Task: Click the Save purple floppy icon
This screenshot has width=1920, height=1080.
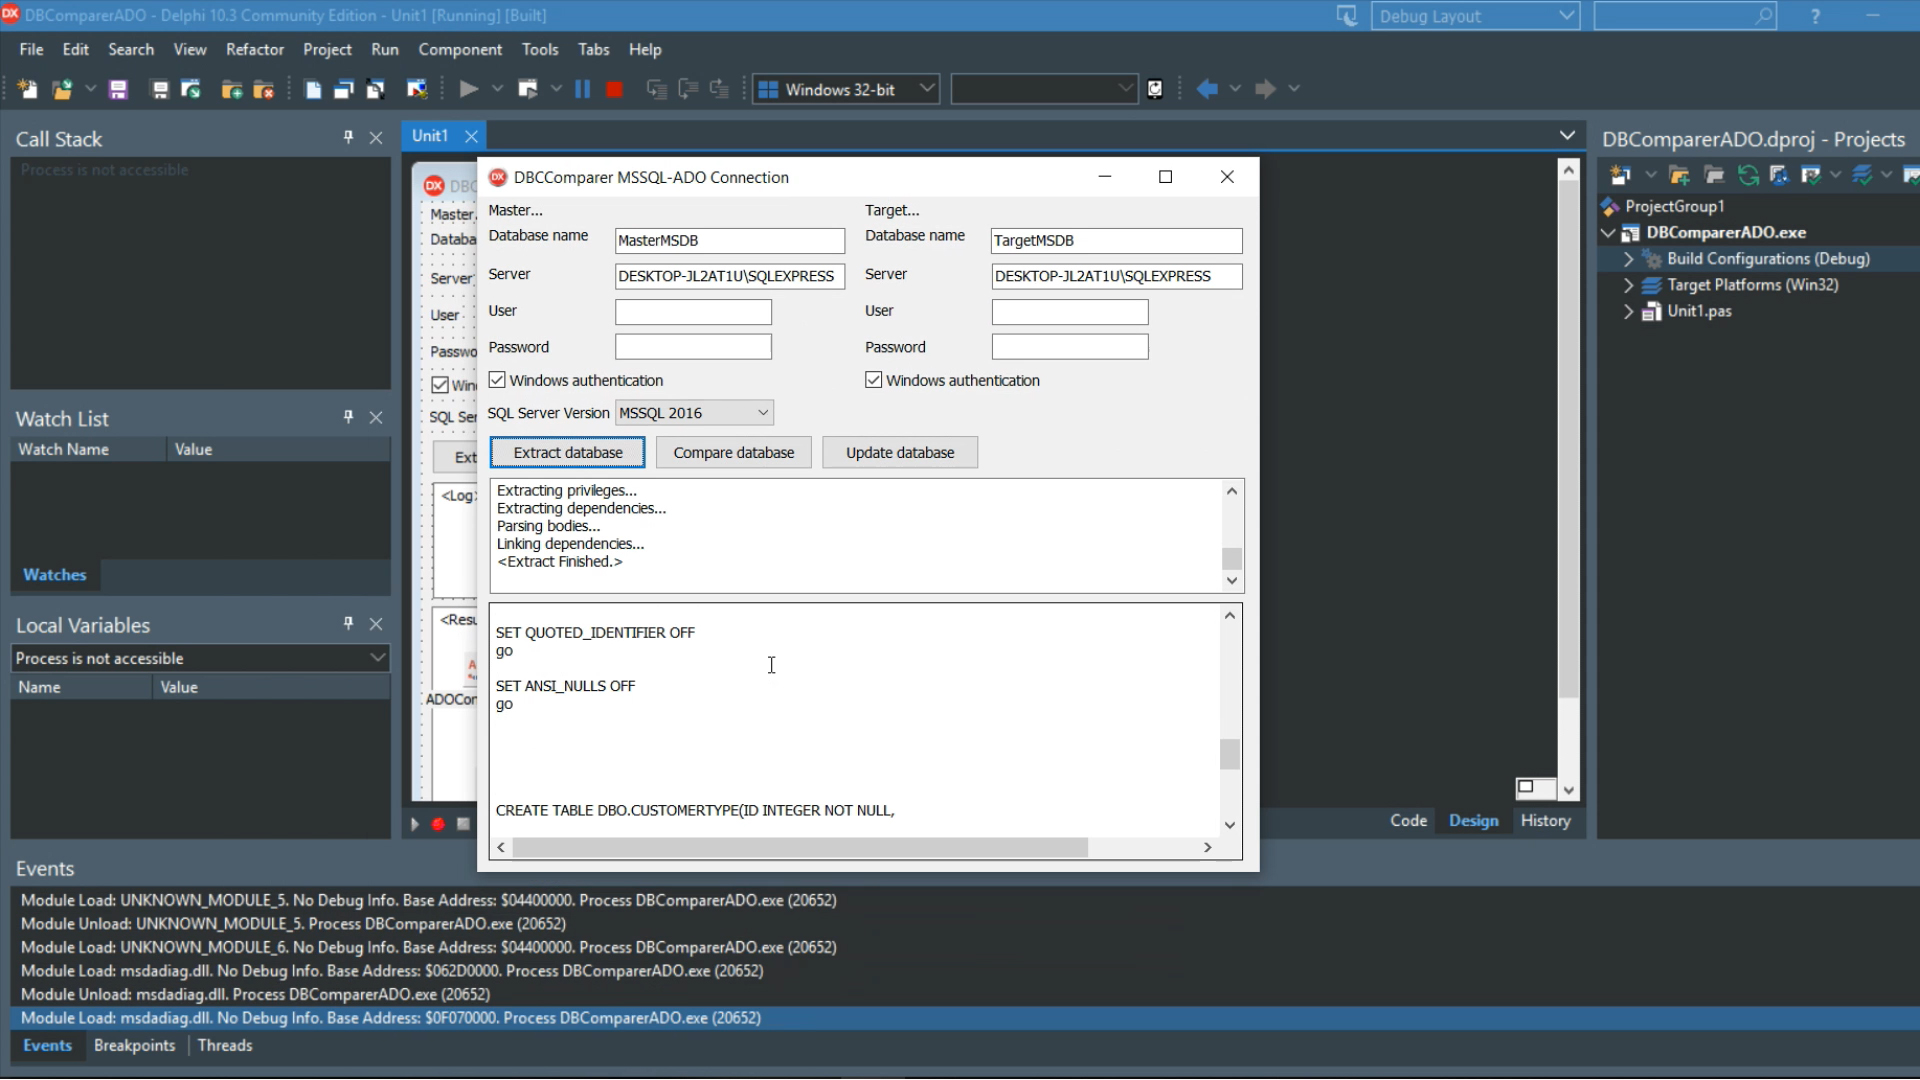Action: point(118,89)
